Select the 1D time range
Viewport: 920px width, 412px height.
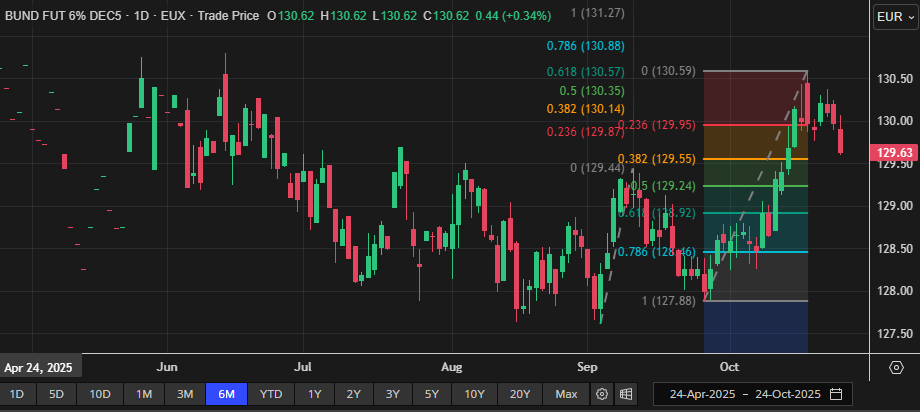(18, 394)
